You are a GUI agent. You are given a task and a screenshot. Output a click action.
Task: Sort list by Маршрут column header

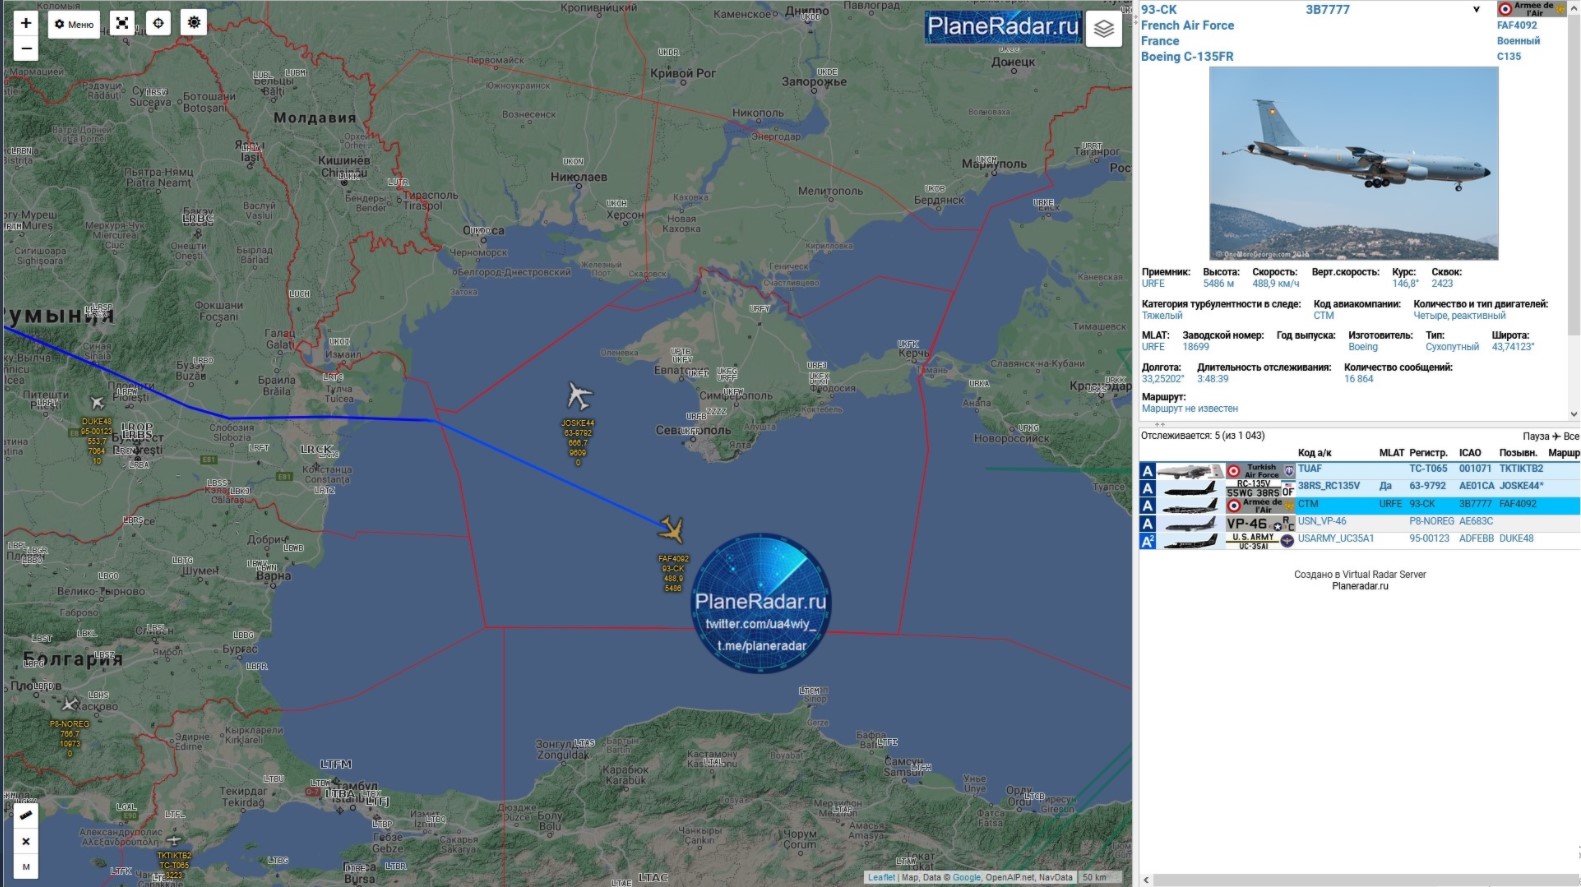tap(1564, 453)
